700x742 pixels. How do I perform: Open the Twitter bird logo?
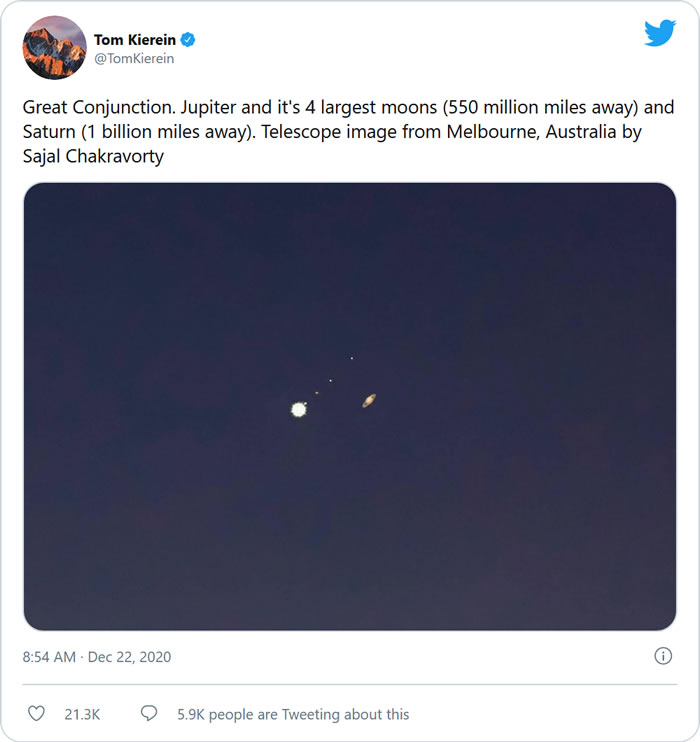tap(660, 33)
